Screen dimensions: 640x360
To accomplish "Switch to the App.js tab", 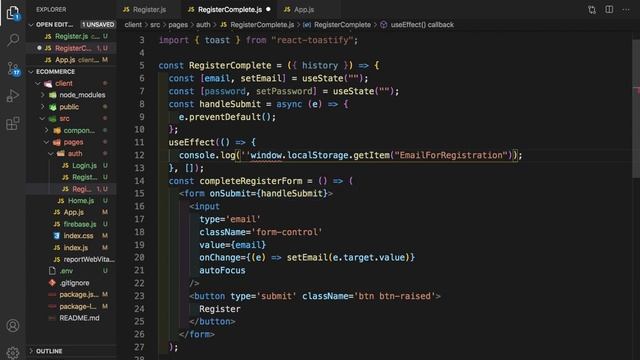I will 304,9.
